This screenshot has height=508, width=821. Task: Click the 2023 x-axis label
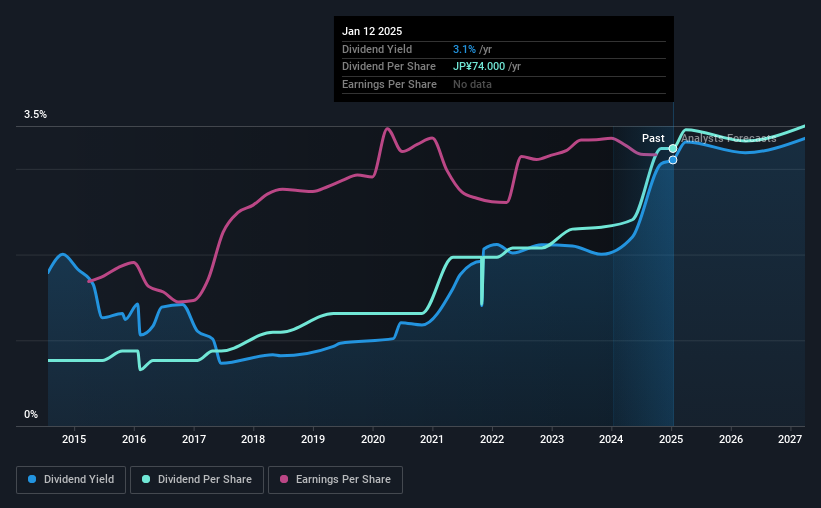[x=552, y=439]
